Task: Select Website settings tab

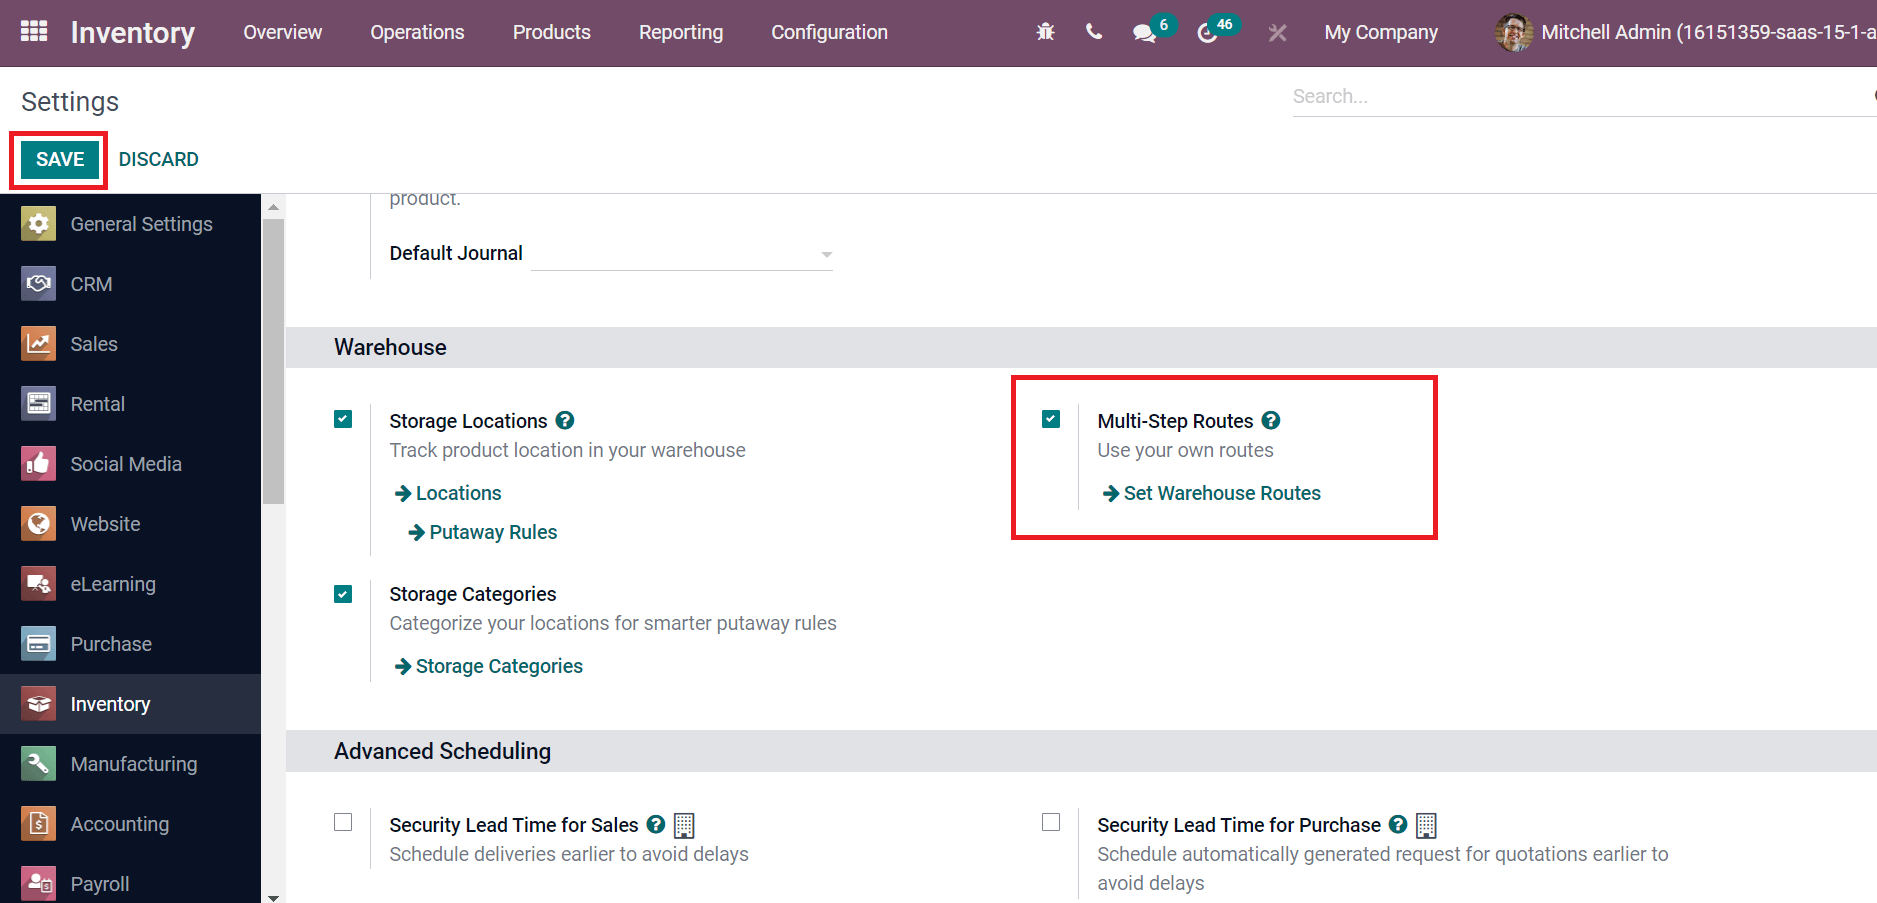Action: pos(130,524)
